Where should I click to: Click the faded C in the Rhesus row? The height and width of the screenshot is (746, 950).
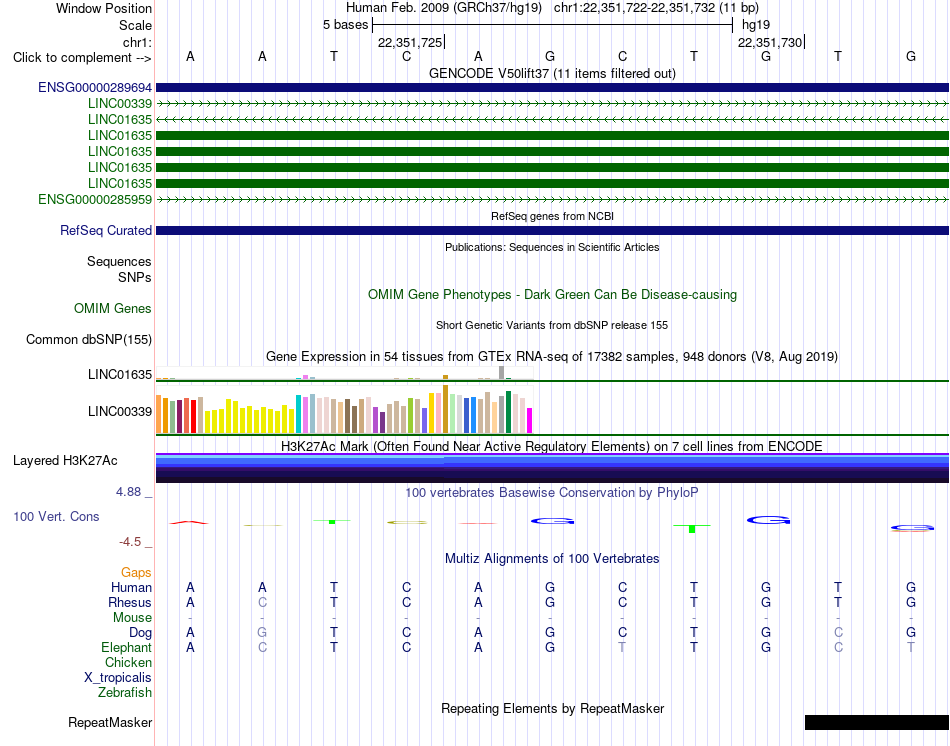point(262,602)
